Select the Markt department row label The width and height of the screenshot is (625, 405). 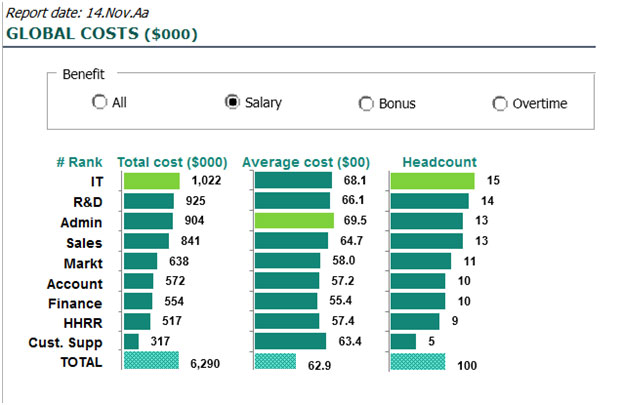(x=83, y=263)
